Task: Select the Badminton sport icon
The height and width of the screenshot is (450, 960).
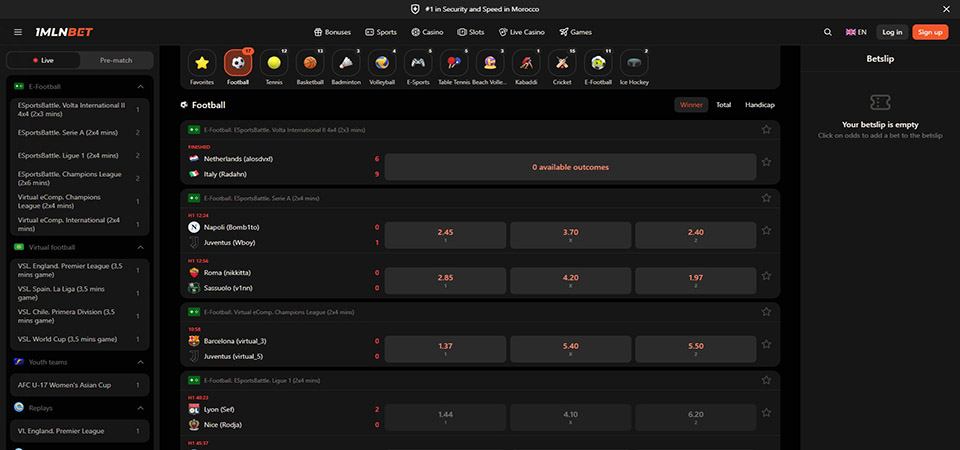Action: (x=346, y=62)
